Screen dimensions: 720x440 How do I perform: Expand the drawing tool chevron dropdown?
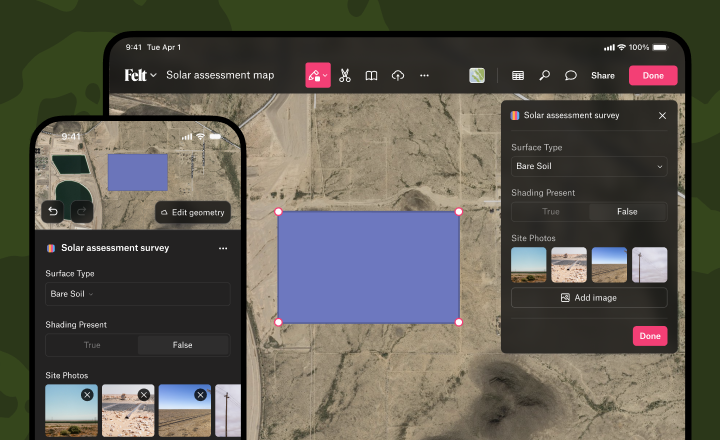coord(326,75)
